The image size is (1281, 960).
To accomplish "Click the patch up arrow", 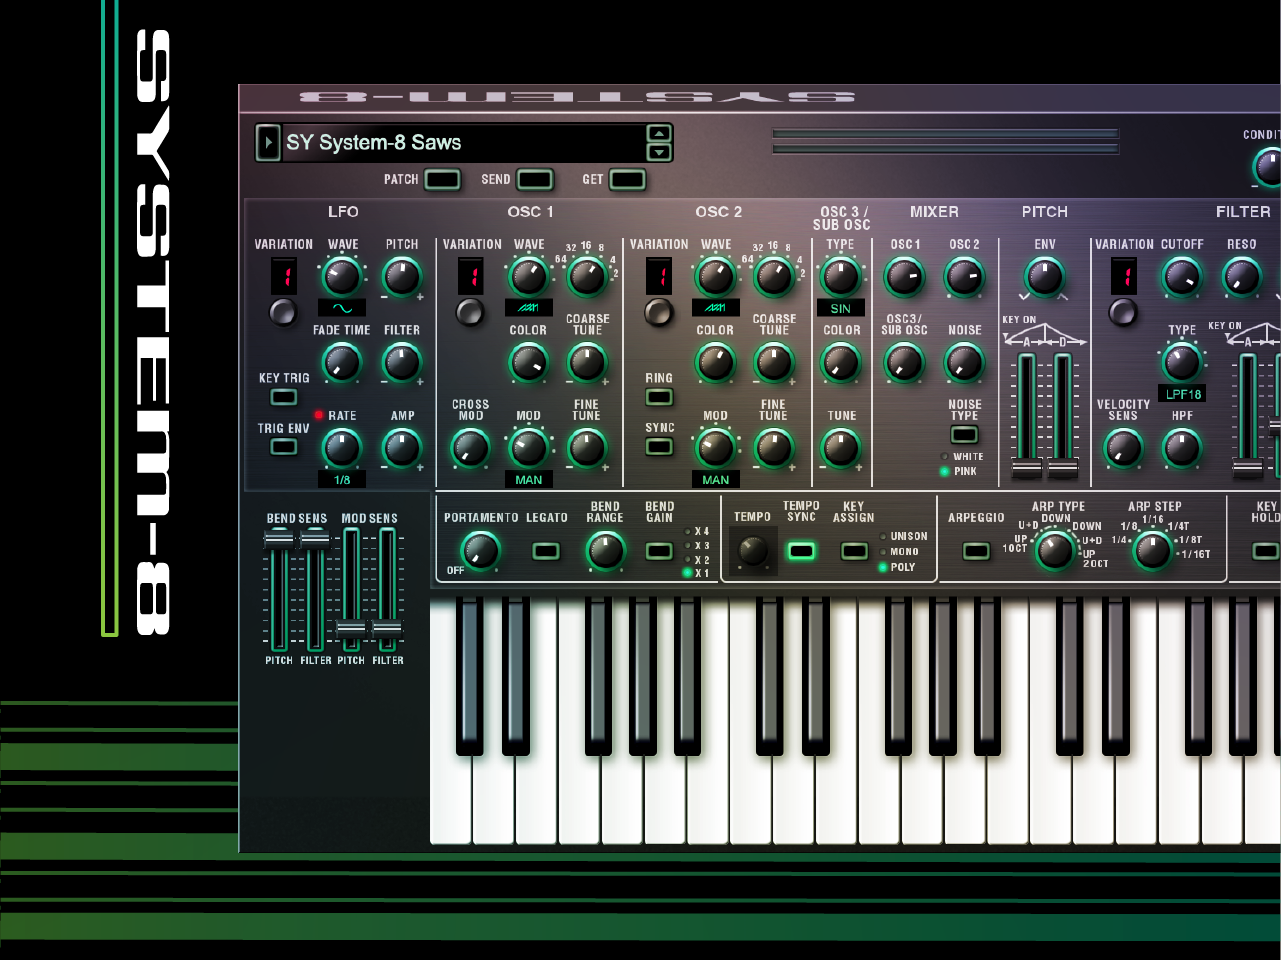I will coord(659,133).
